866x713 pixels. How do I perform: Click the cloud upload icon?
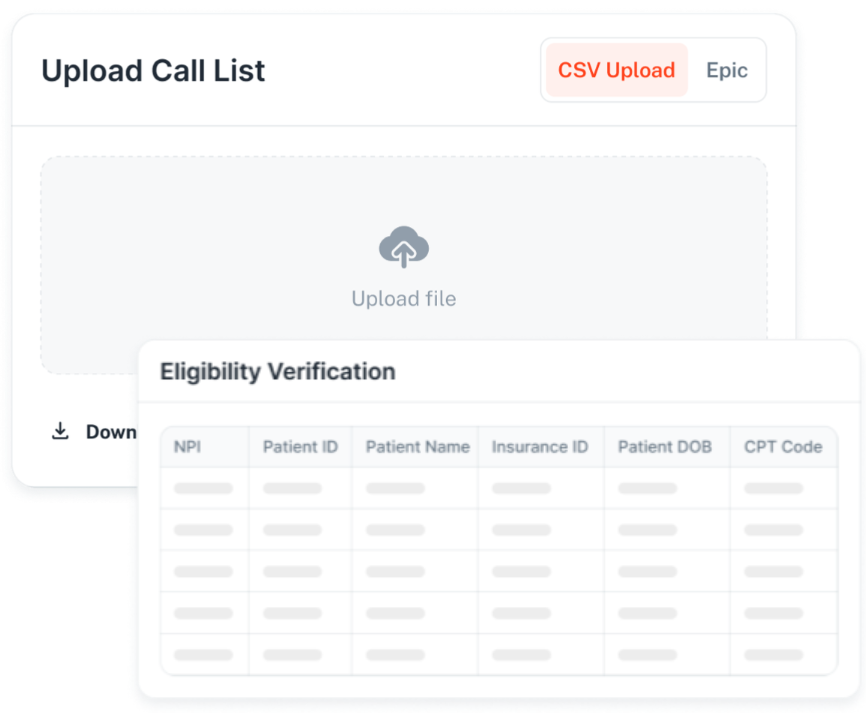[x=404, y=247]
